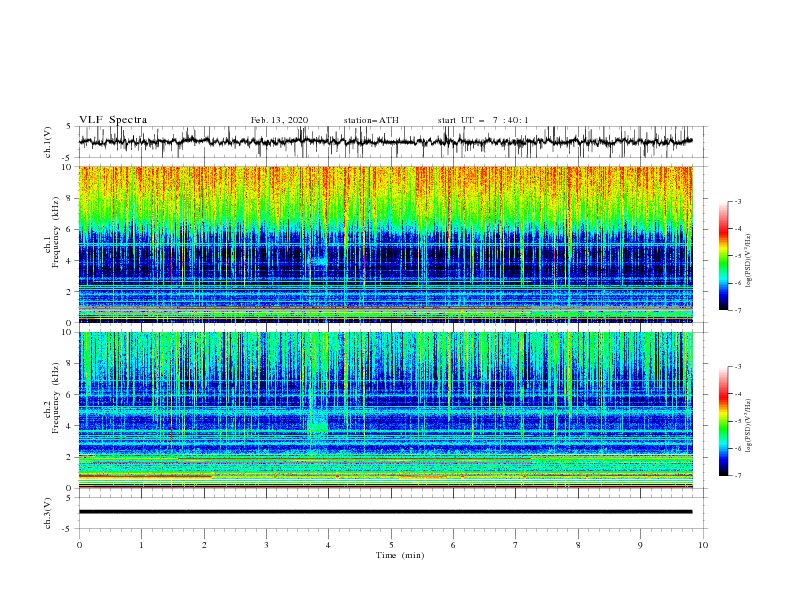The height and width of the screenshot is (612, 792).
Task: Click the "-7" tick on ch.2 color bar
Action: 738,476
